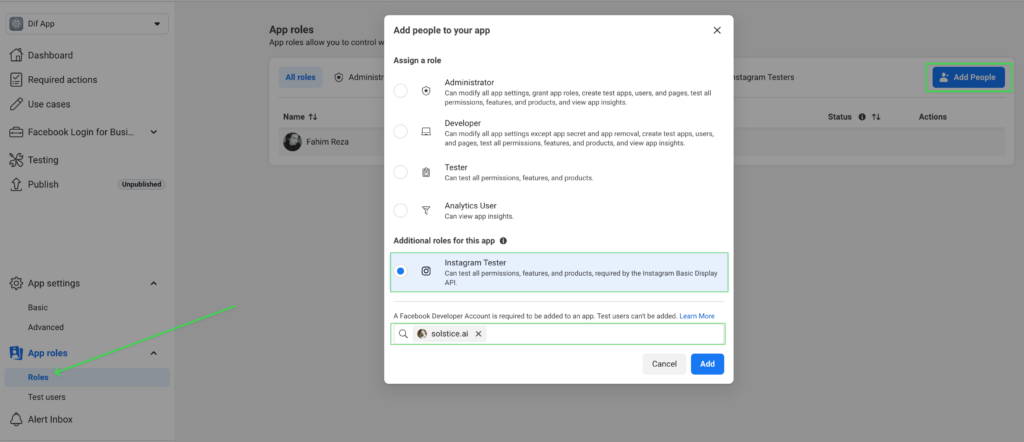Click the Developer laptop icon

(426, 132)
